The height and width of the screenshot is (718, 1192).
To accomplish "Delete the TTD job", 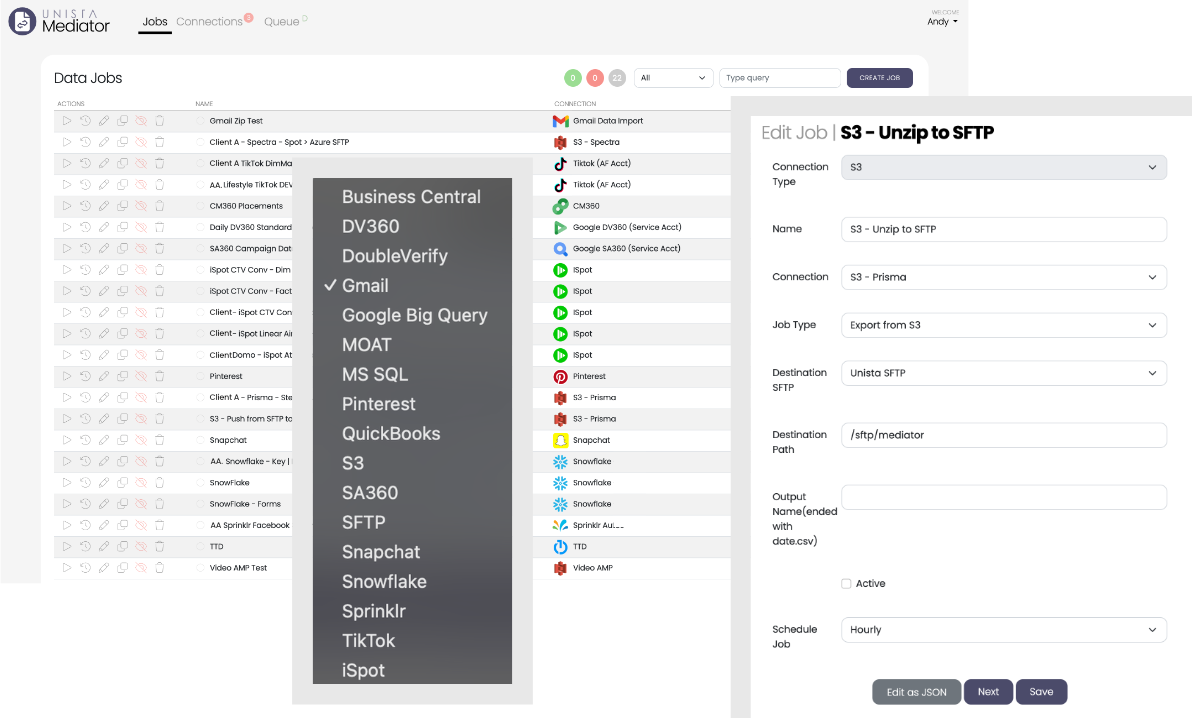I will pyautogui.click(x=160, y=547).
